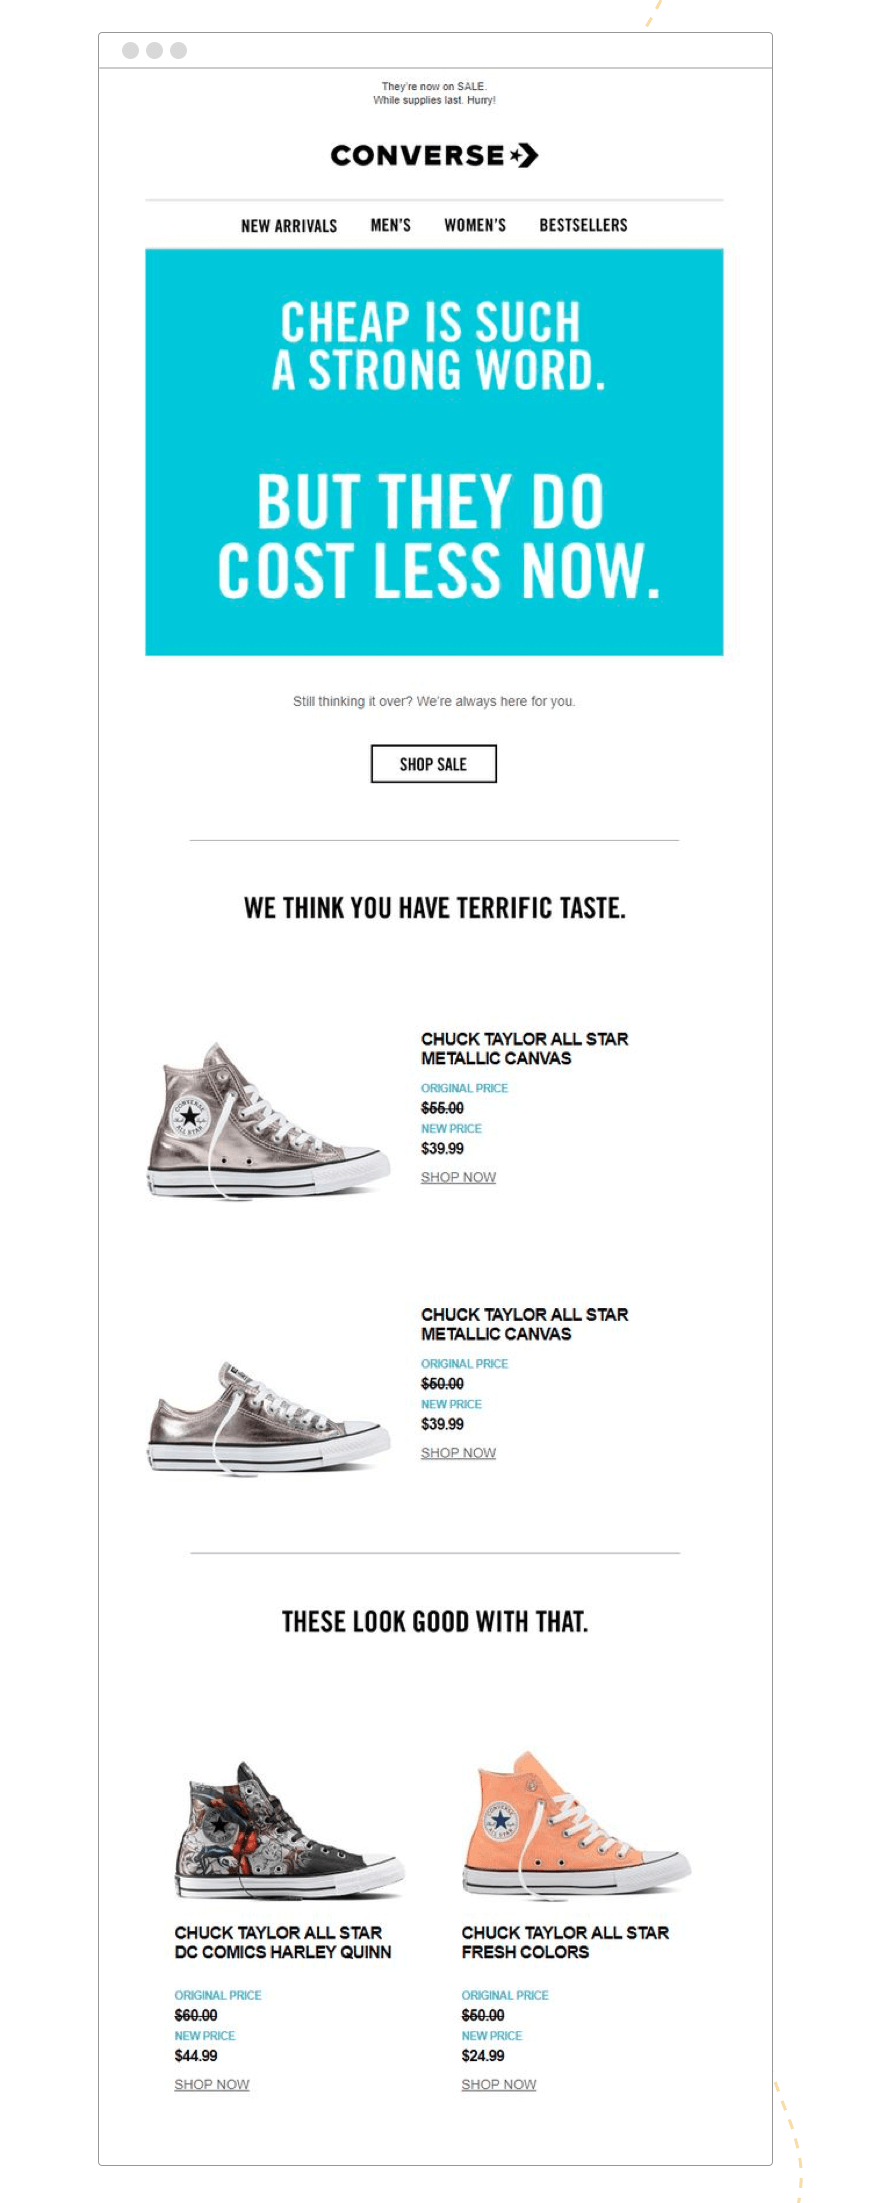Click Shop Now under DC Comics Harley Quinn

[x=212, y=2084]
